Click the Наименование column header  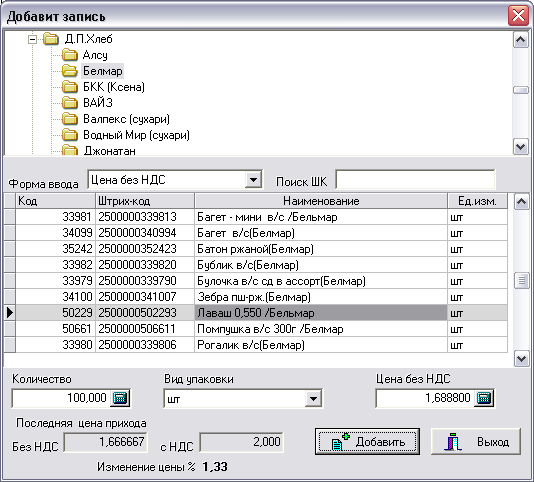pos(321,201)
